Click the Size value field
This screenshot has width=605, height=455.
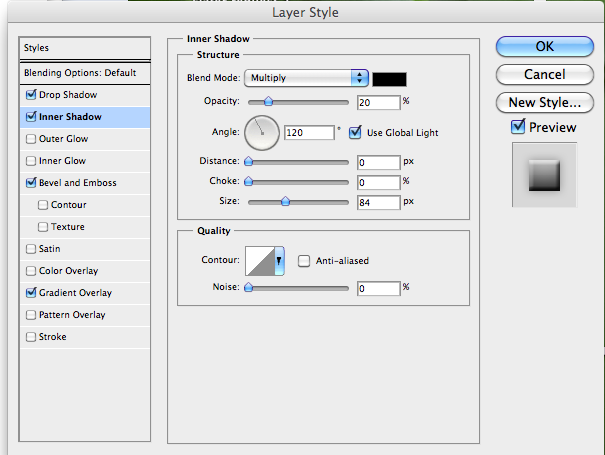[x=378, y=202]
